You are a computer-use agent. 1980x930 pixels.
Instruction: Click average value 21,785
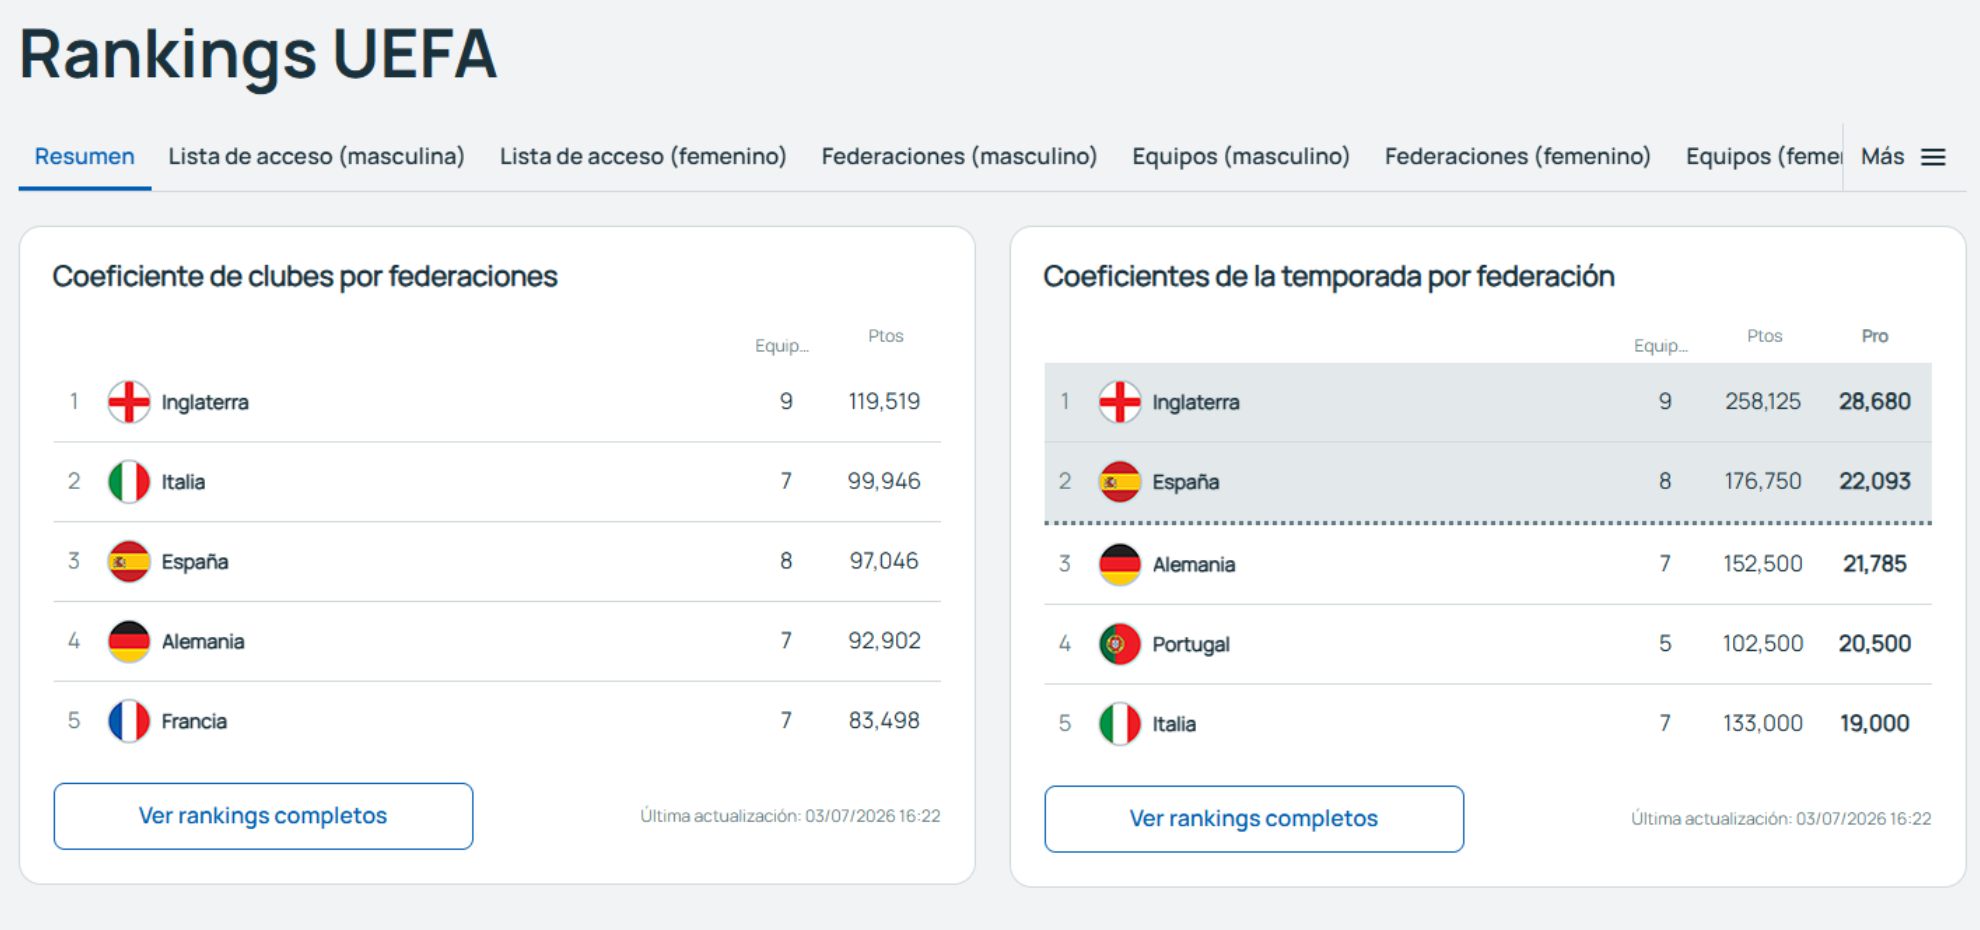click(1875, 563)
